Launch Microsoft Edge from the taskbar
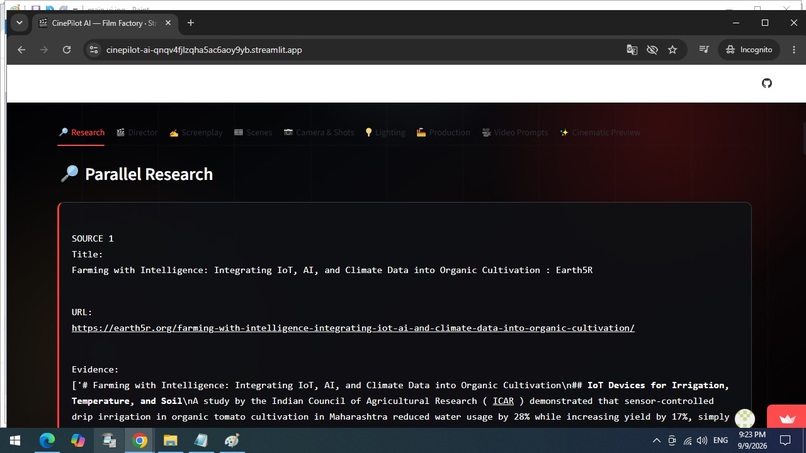The image size is (806, 453). click(47, 441)
